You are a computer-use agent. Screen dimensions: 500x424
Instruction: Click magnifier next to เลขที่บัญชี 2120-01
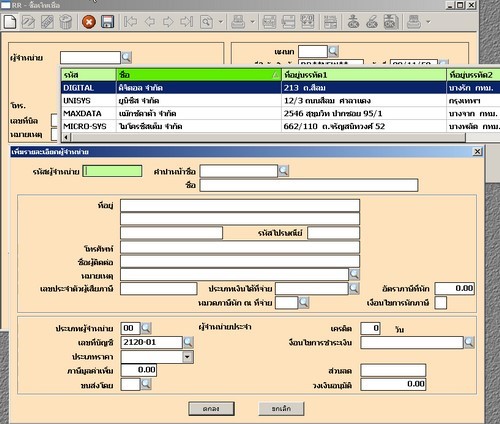click(188, 342)
